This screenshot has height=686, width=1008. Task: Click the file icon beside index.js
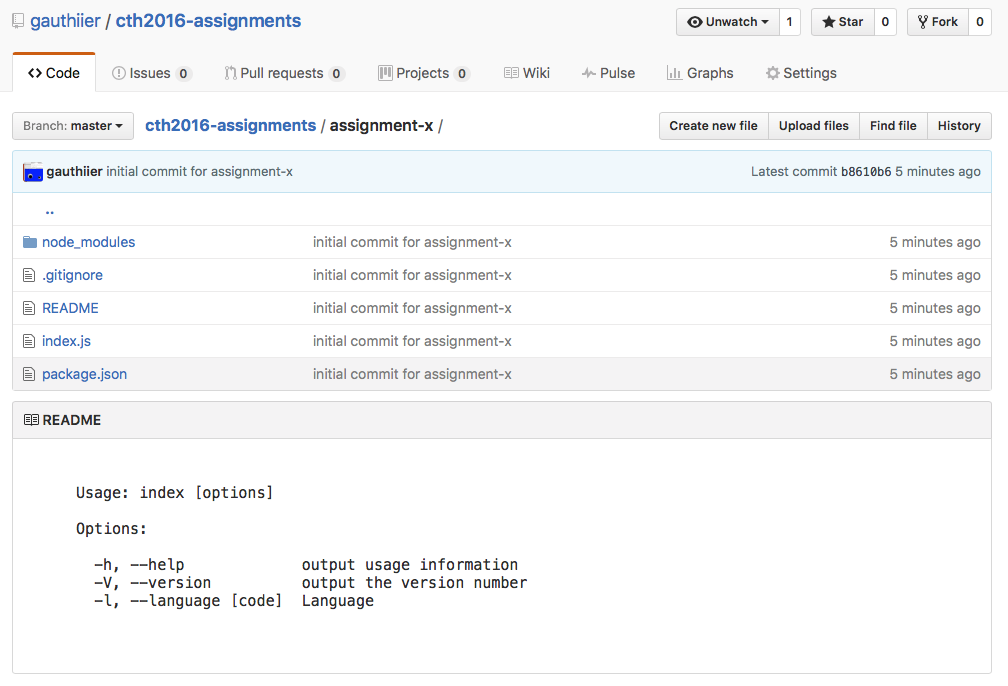click(x=29, y=341)
